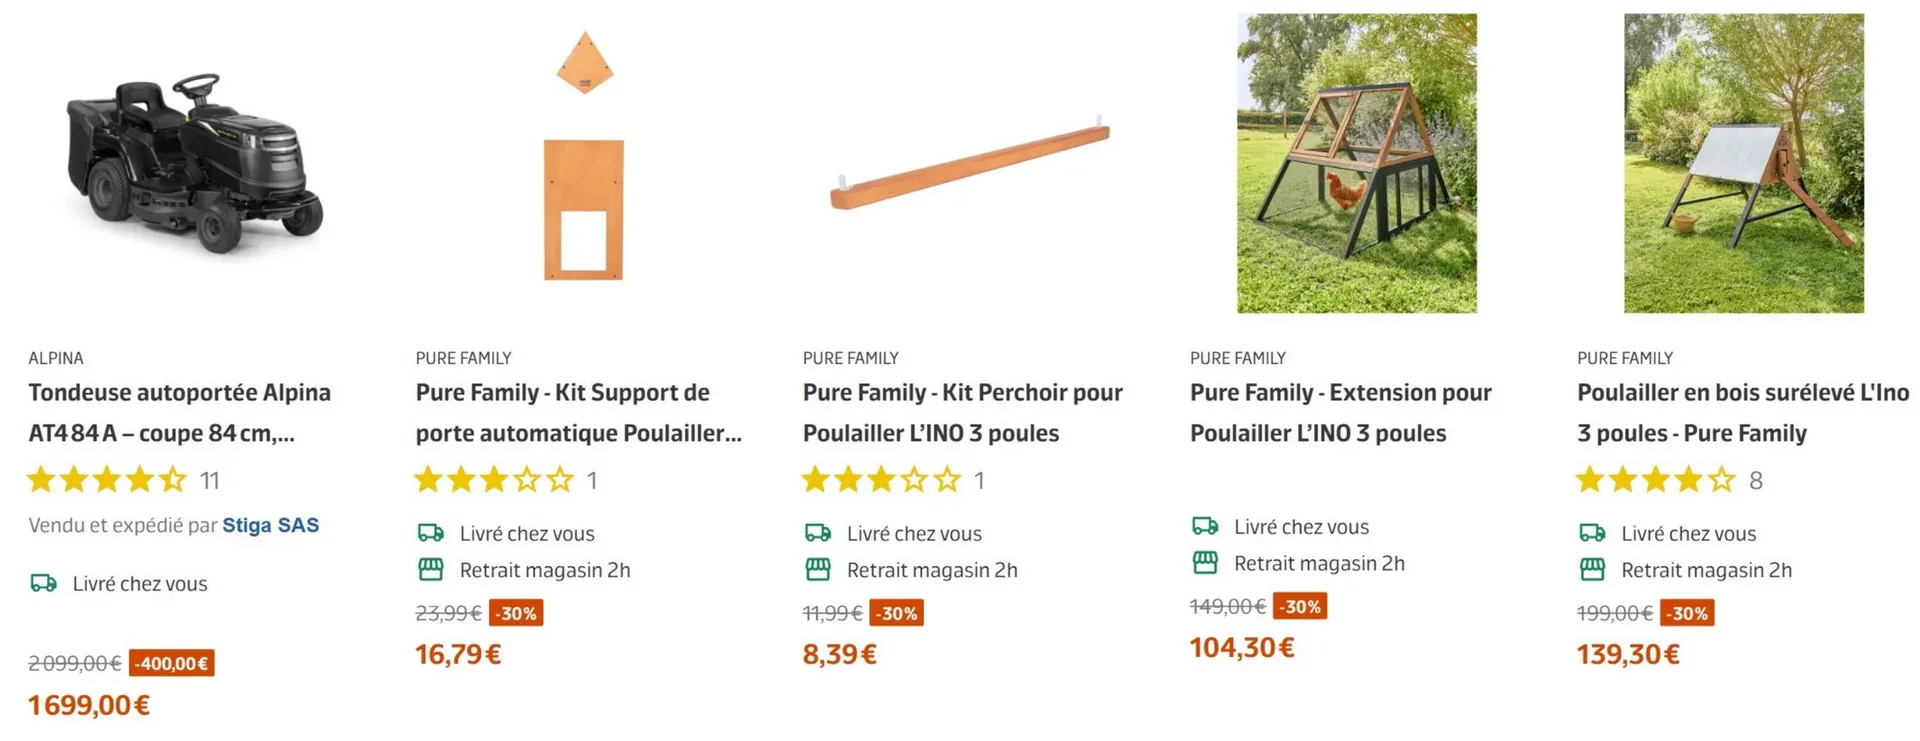Click star rating of Alpina mower

(107, 480)
